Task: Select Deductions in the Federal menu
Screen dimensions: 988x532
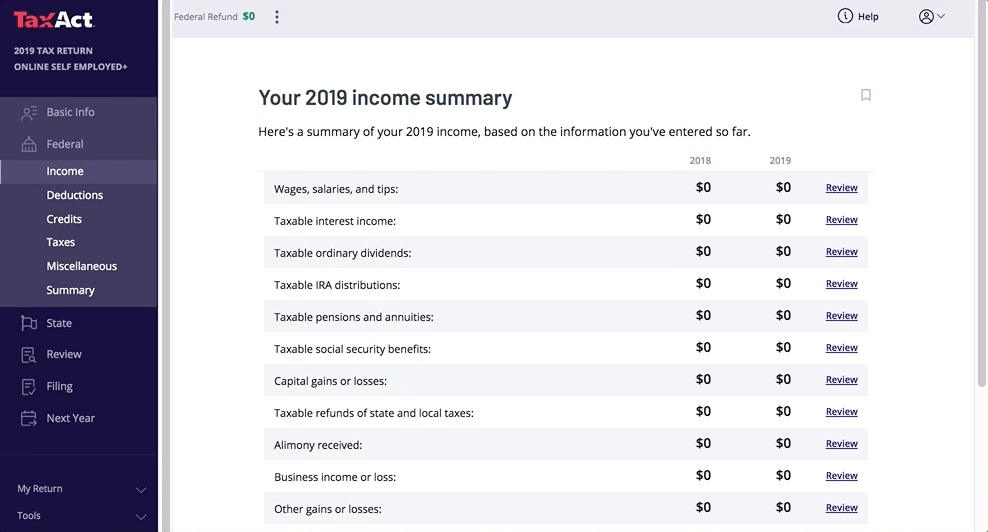Action: point(75,195)
